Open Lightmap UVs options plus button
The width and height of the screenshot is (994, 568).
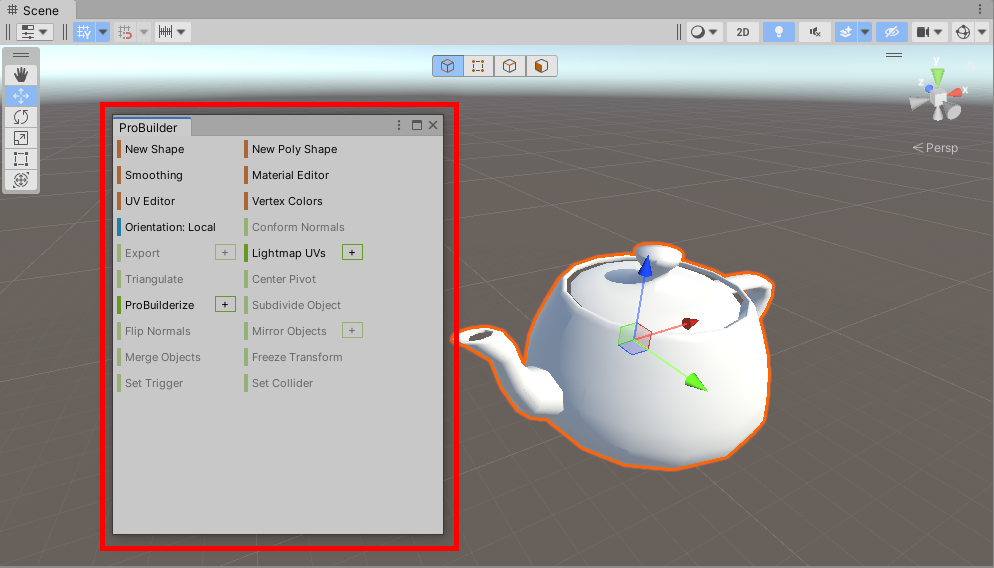click(352, 252)
